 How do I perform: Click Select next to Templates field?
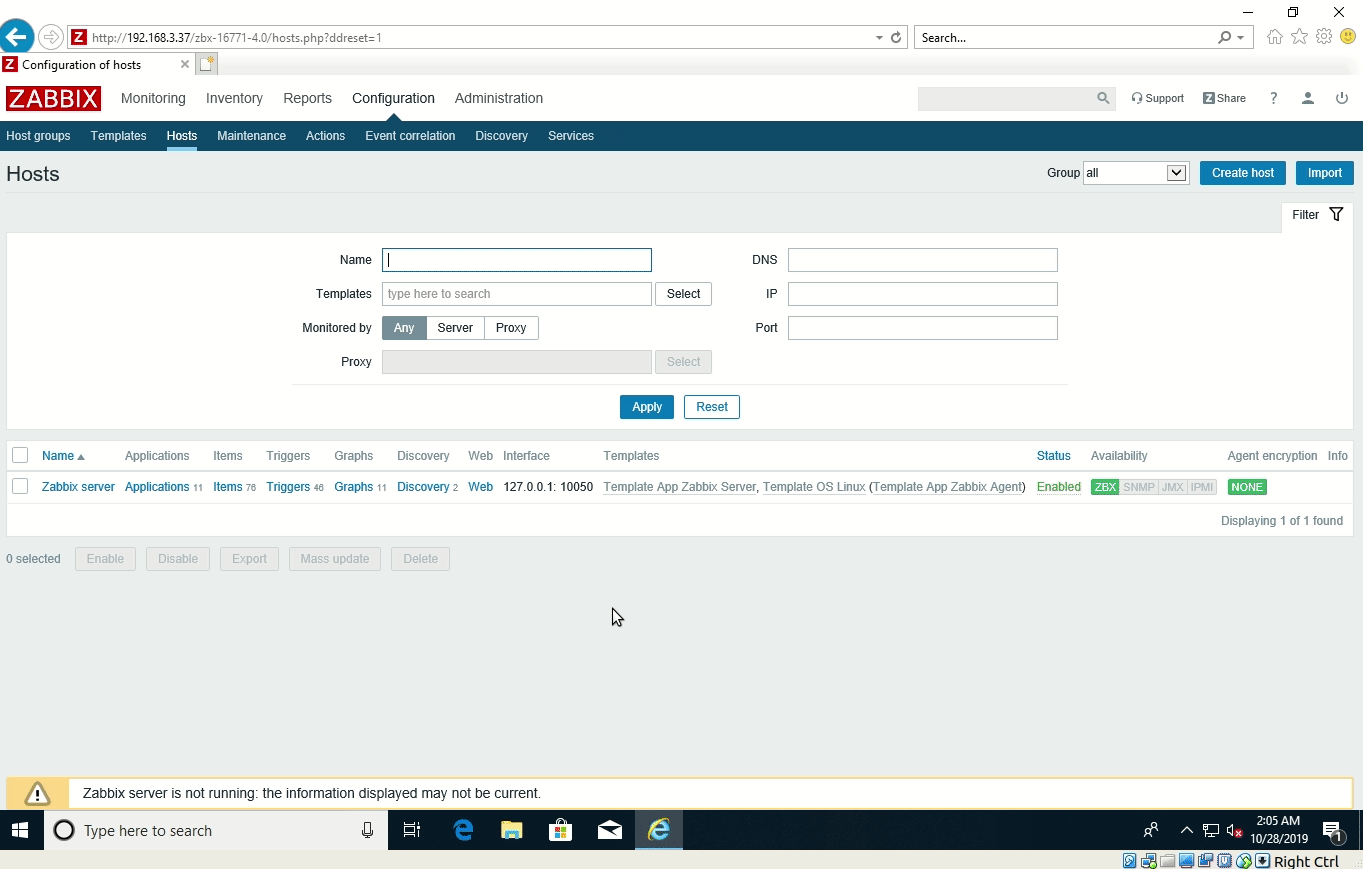[683, 294]
